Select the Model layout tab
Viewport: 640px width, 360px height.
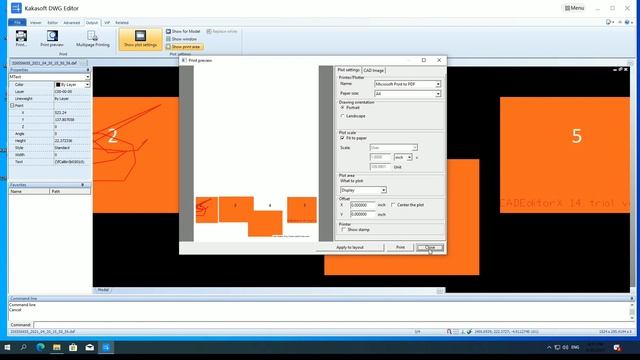point(103,290)
